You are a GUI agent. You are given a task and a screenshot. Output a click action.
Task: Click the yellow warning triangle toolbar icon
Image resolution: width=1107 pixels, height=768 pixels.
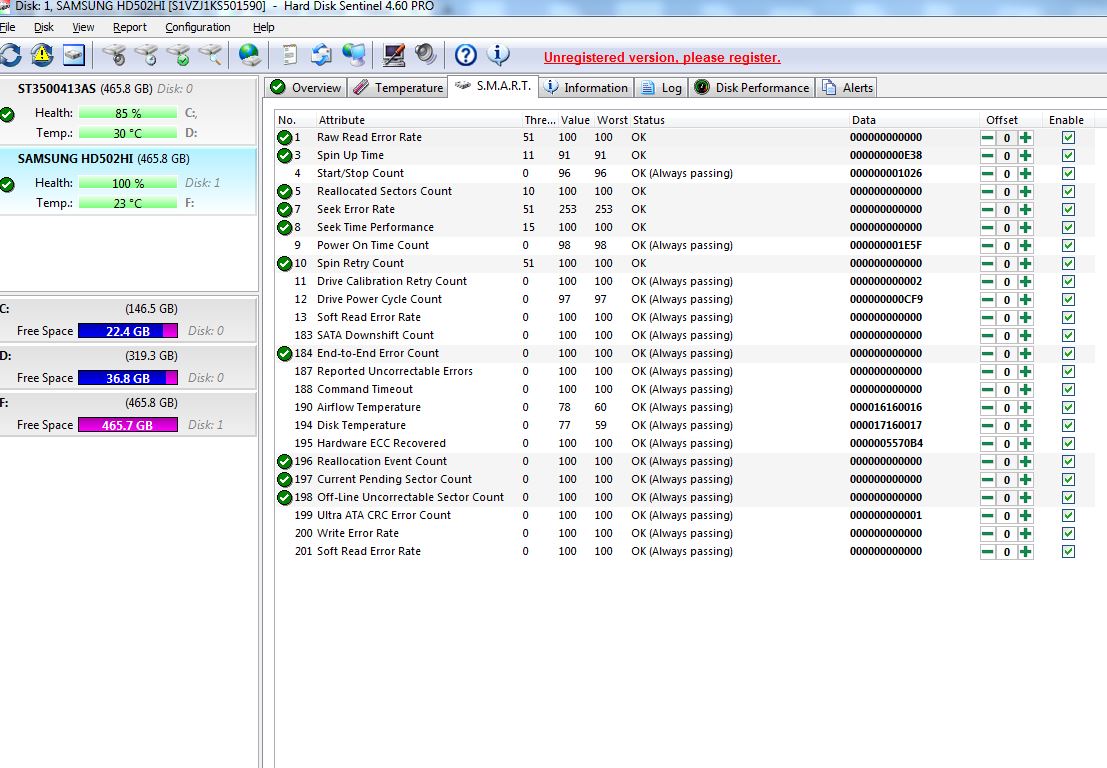point(42,54)
